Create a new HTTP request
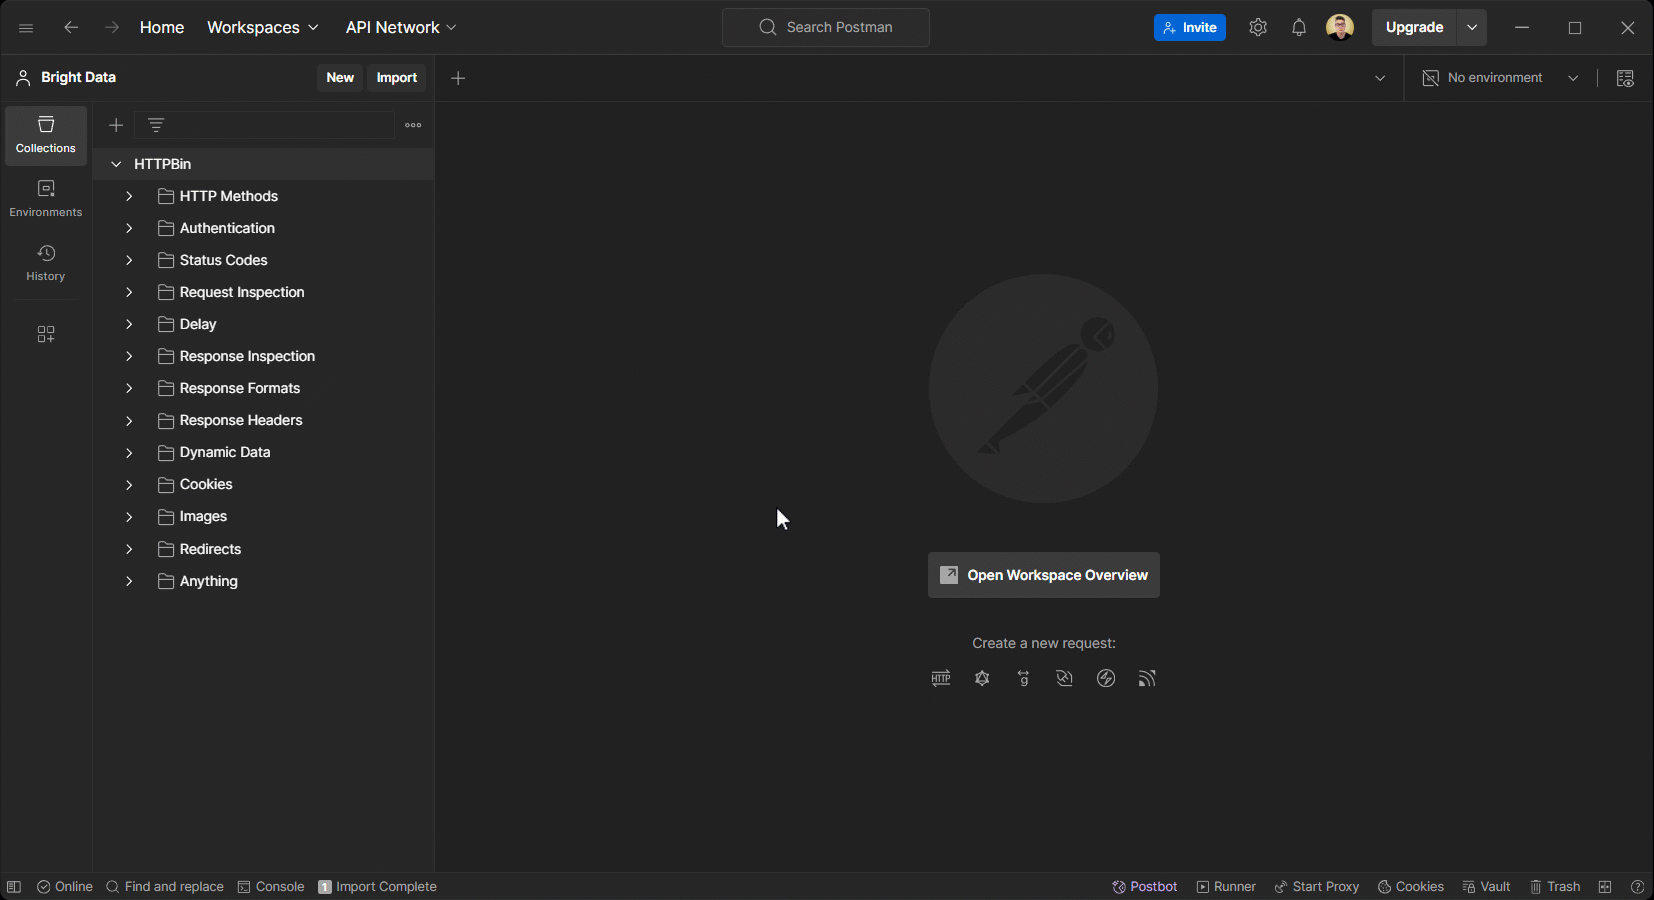 click(941, 678)
